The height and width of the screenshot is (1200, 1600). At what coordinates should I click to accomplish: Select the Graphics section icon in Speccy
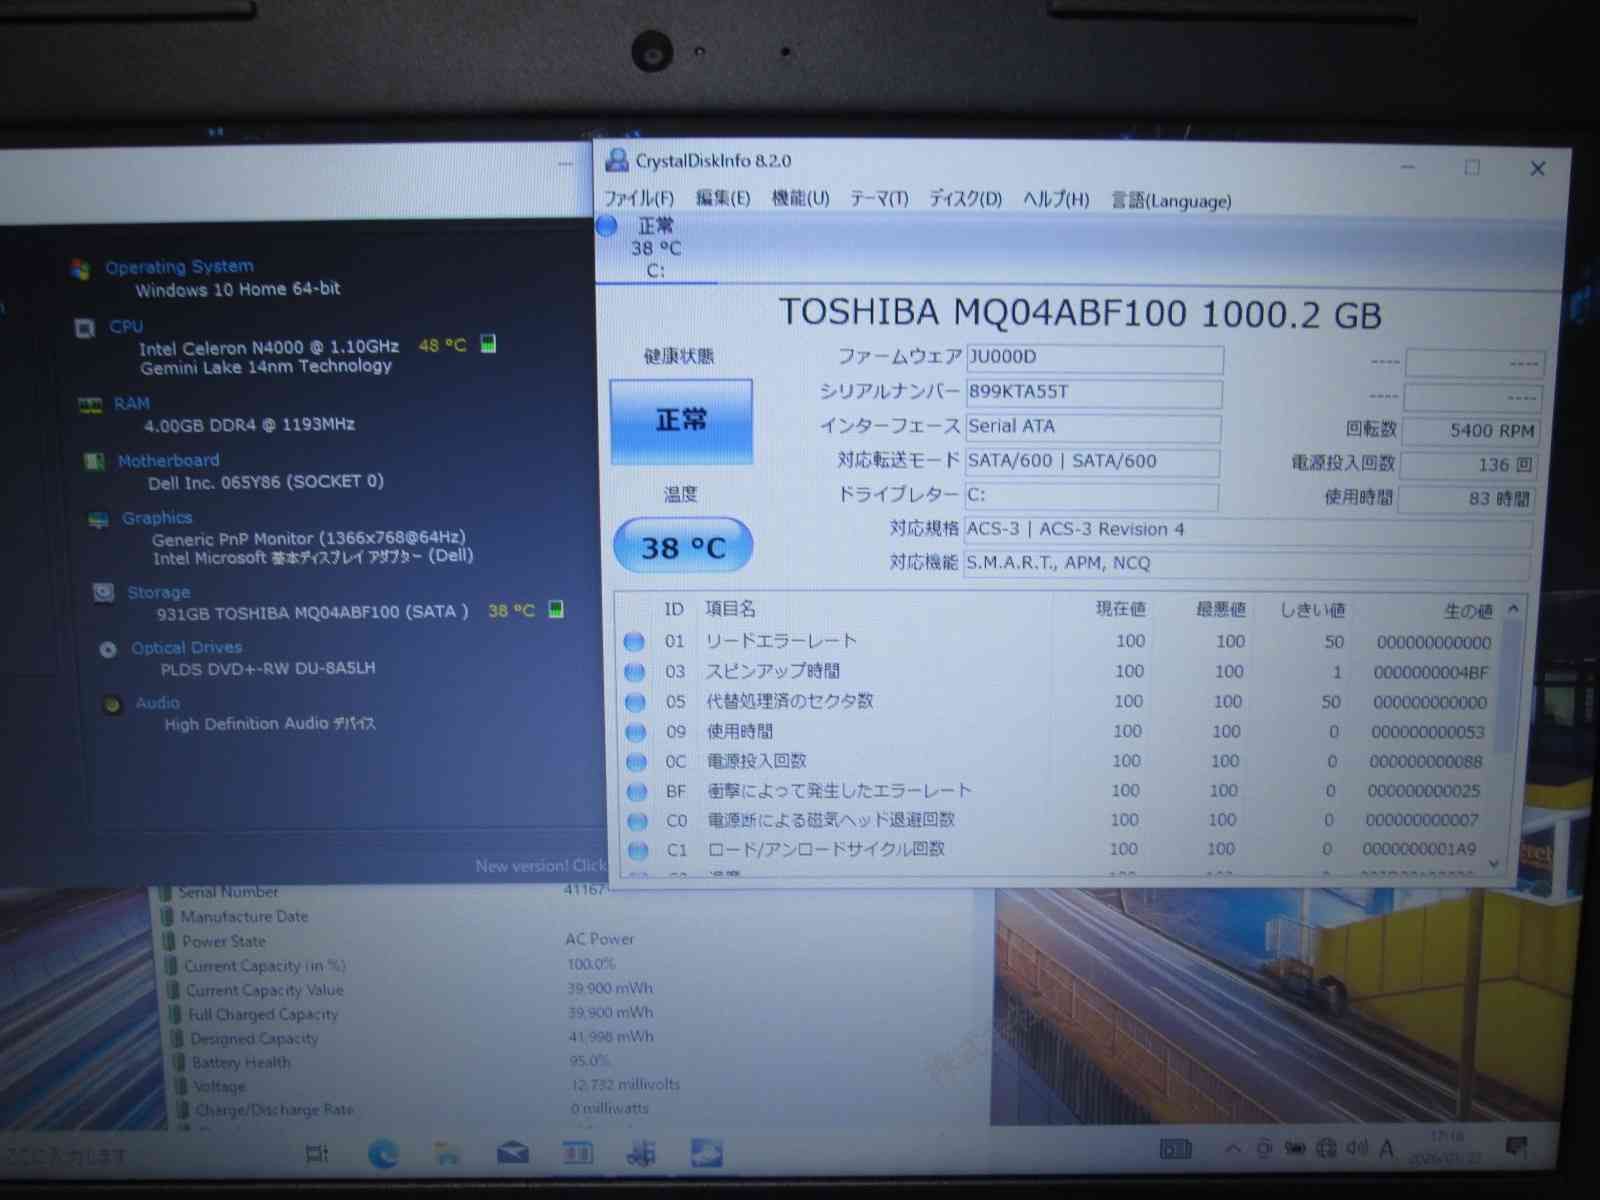99,517
